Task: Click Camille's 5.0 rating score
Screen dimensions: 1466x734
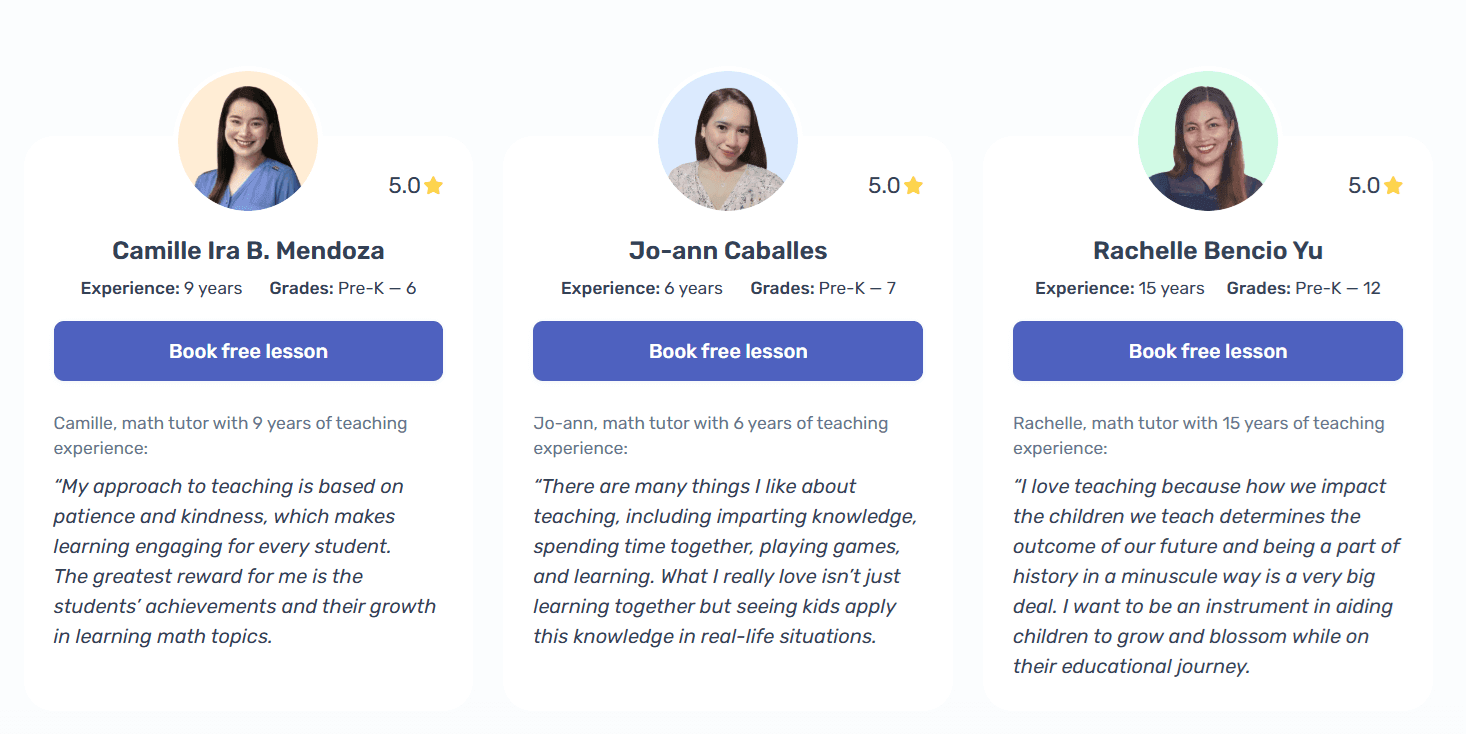Action: coord(404,186)
